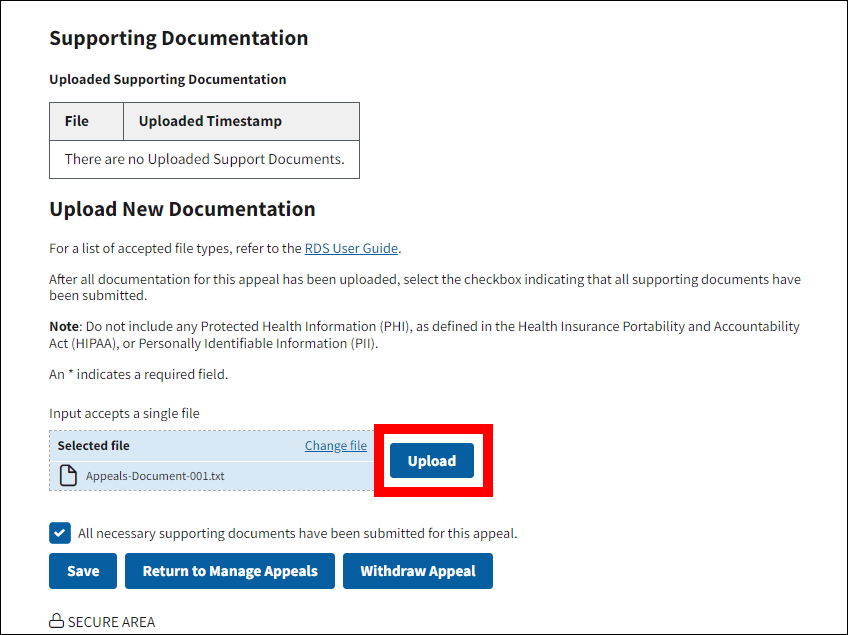Click the checkbox label about submitted supporting documents
Viewport: 848px width, 635px height.
coord(297,533)
